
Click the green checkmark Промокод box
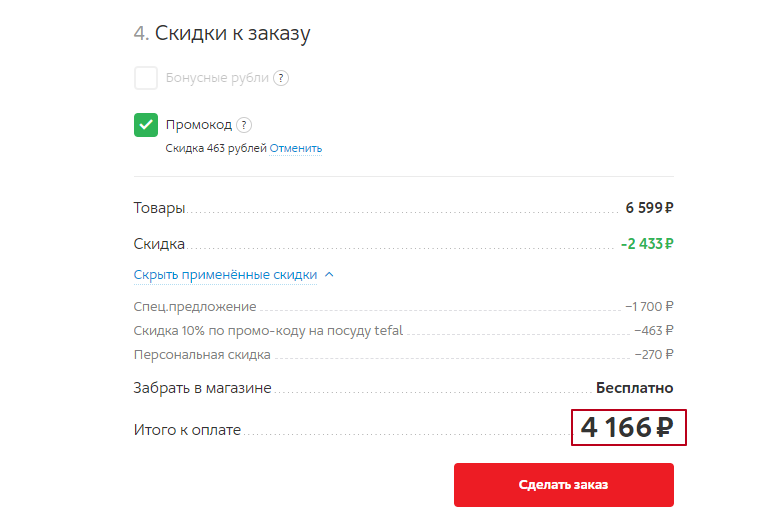point(146,125)
